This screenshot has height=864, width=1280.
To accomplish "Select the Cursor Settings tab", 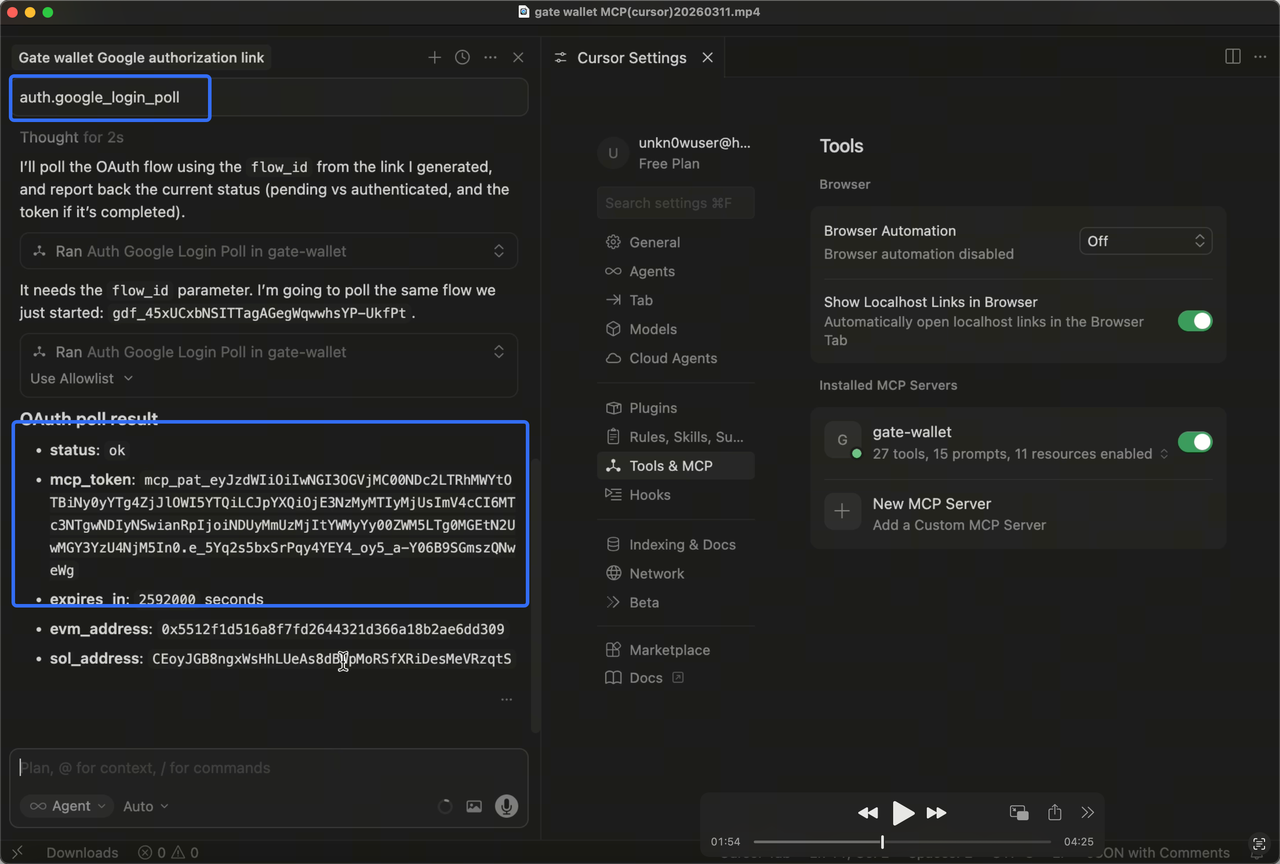I will pos(631,58).
